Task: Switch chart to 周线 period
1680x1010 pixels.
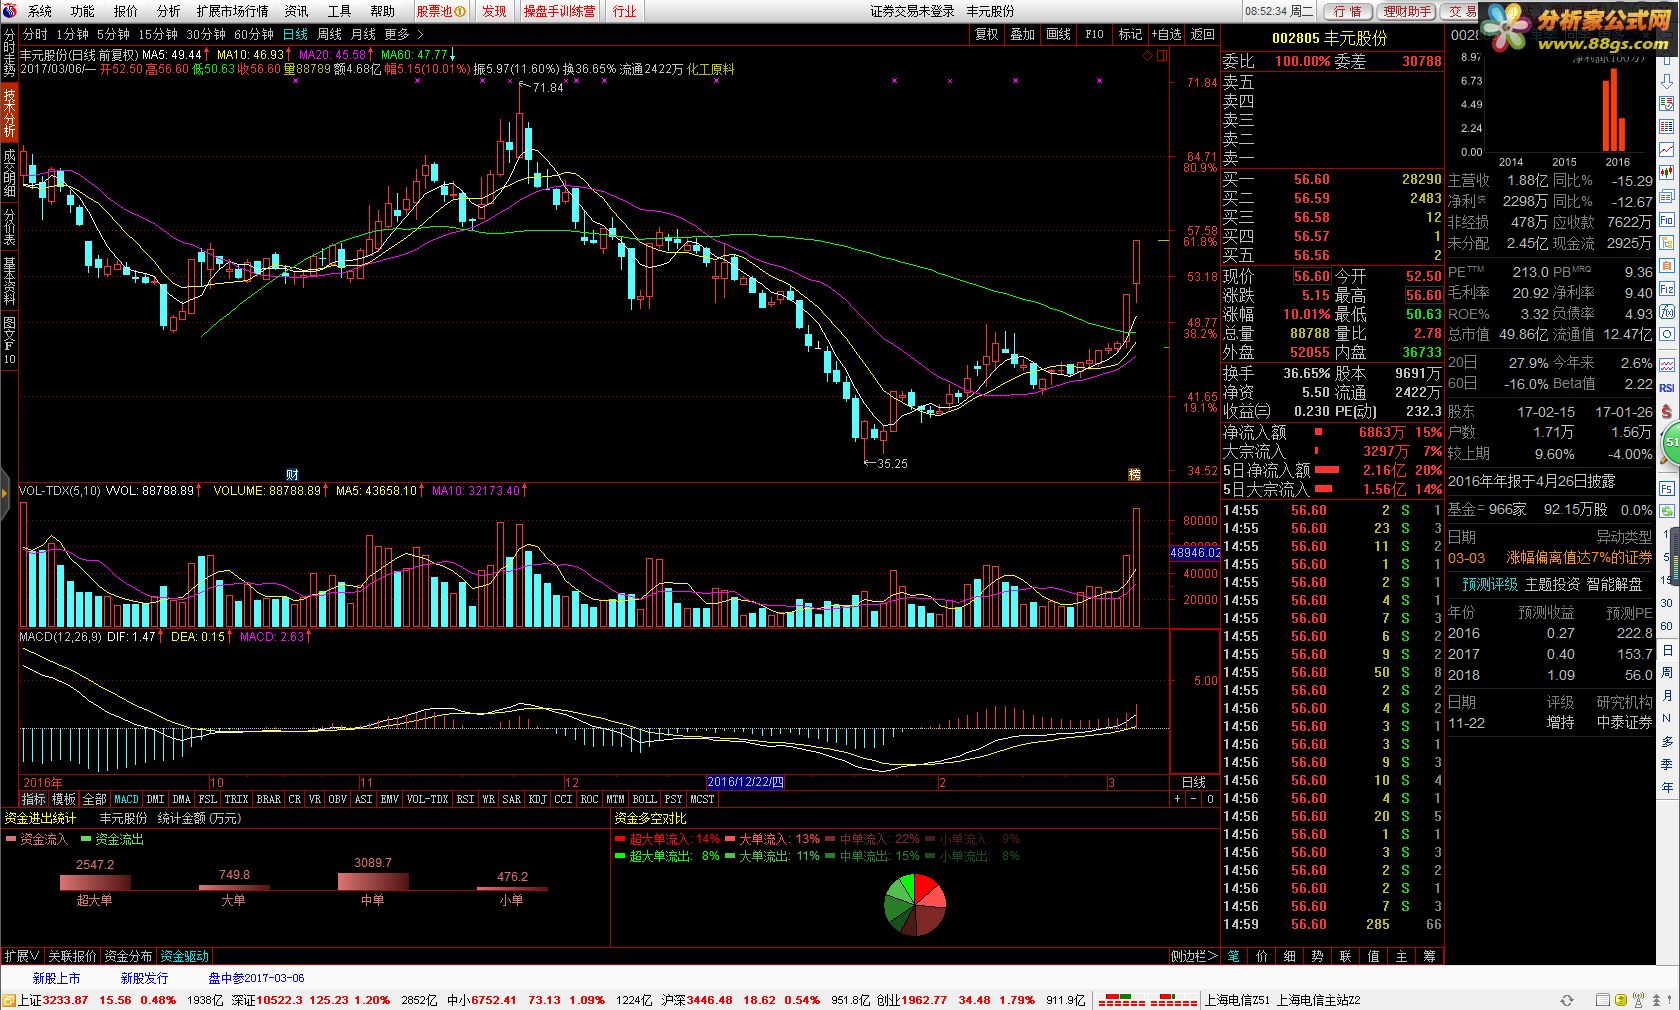Action: (329, 34)
